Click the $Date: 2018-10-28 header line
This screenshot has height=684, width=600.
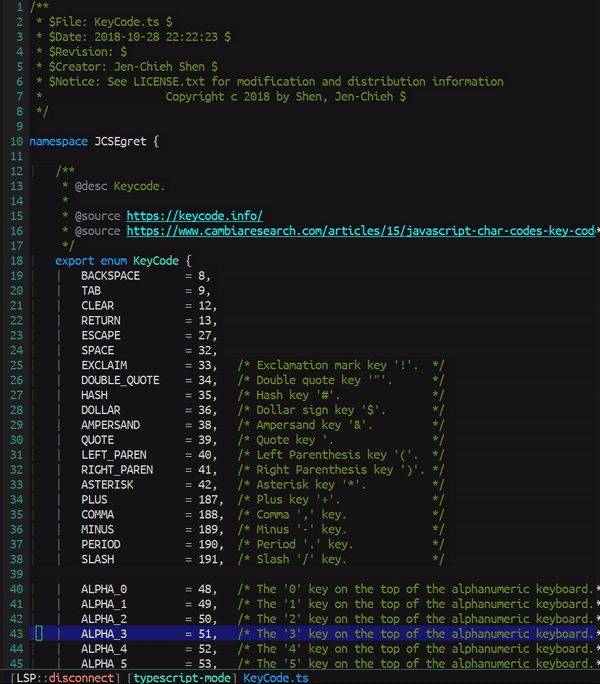pyautogui.click(x=134, y=37)
